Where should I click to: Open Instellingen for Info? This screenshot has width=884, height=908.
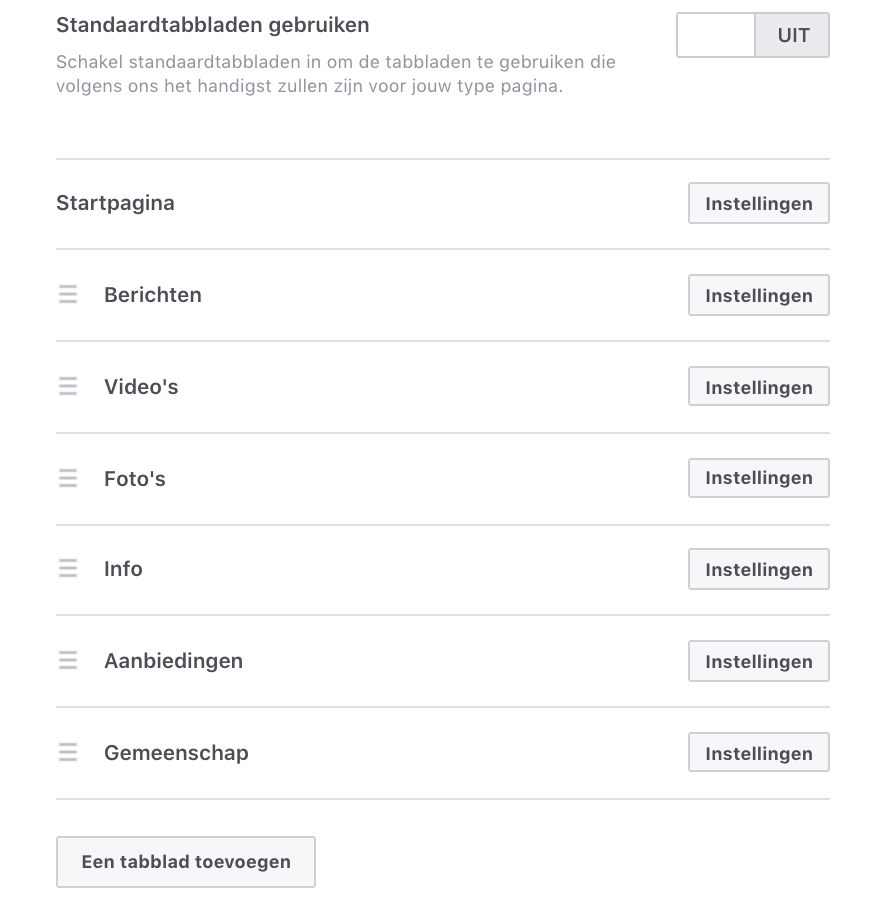(x=758, y=568)
